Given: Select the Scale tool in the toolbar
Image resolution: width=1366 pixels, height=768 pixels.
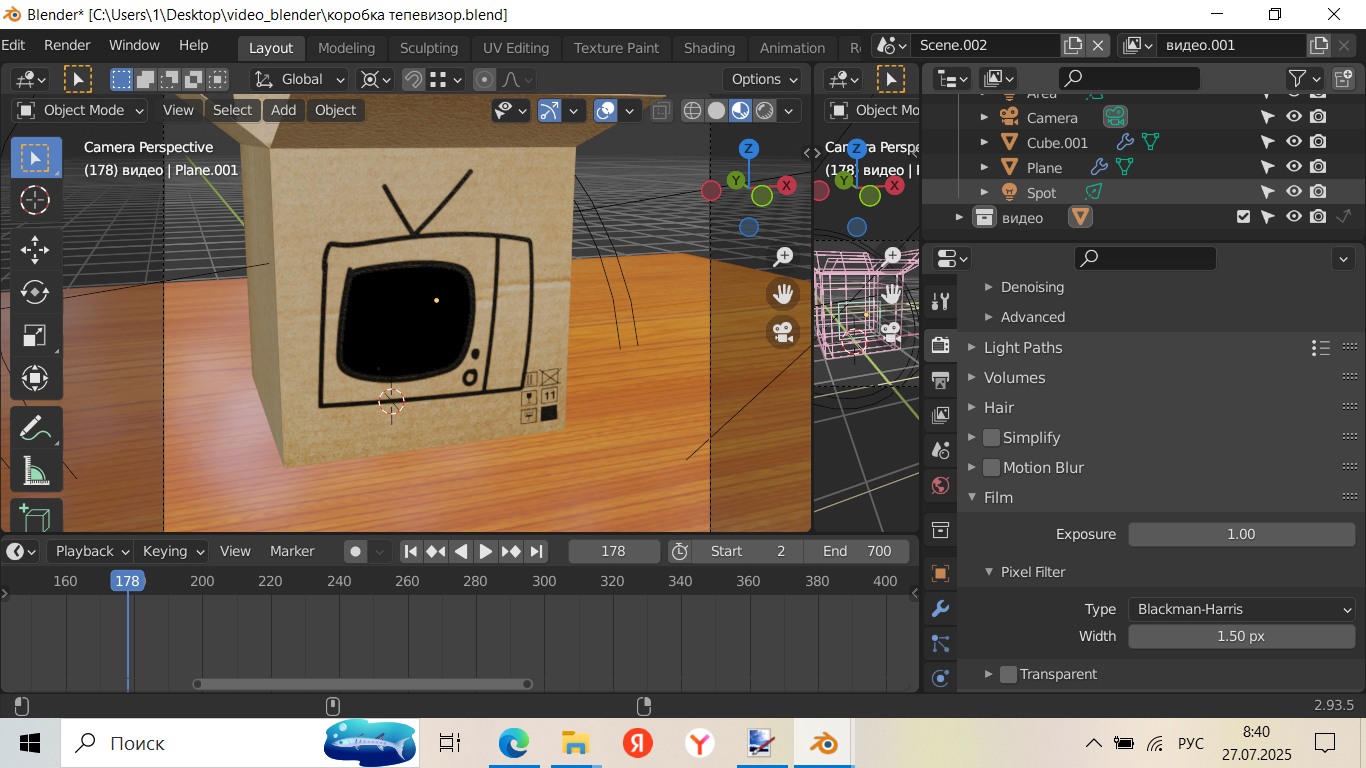Looking at the screenshot, I should (35, 335).
